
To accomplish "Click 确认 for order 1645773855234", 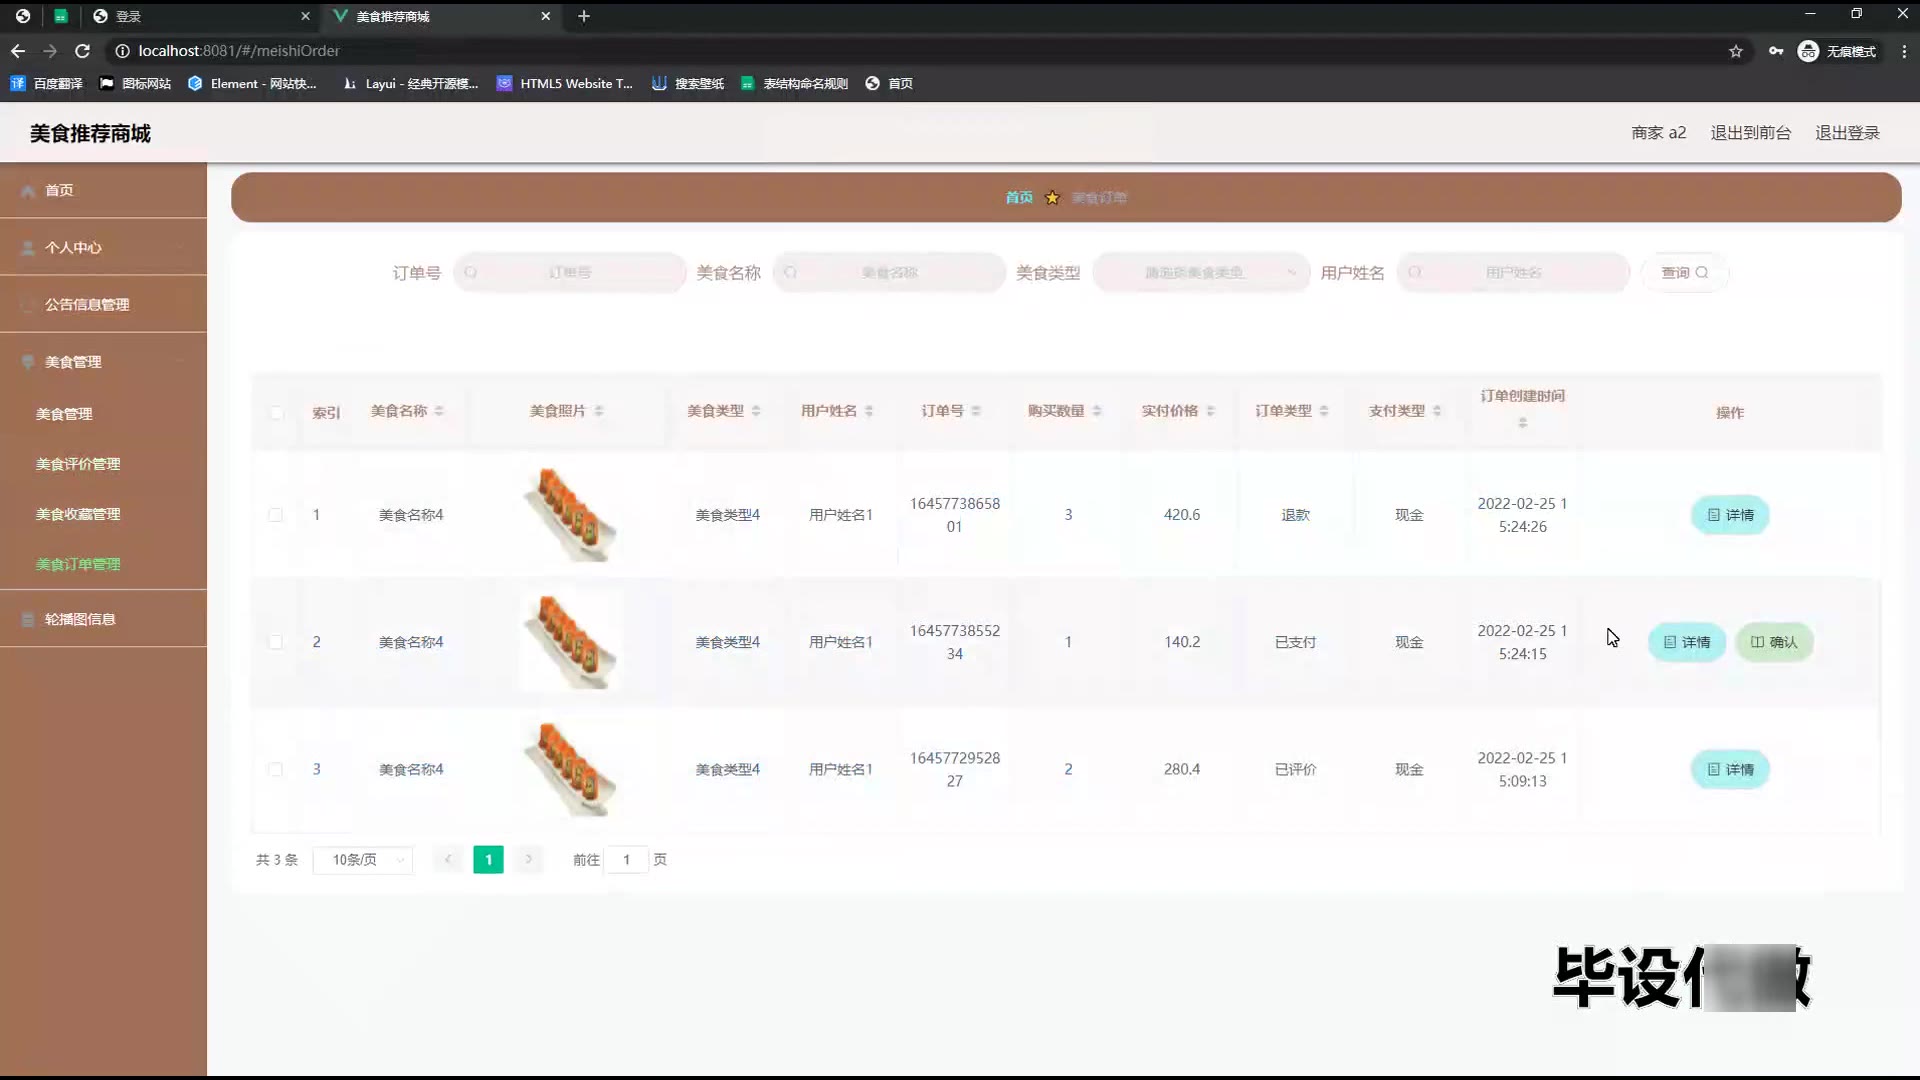I will (1774, 642).
